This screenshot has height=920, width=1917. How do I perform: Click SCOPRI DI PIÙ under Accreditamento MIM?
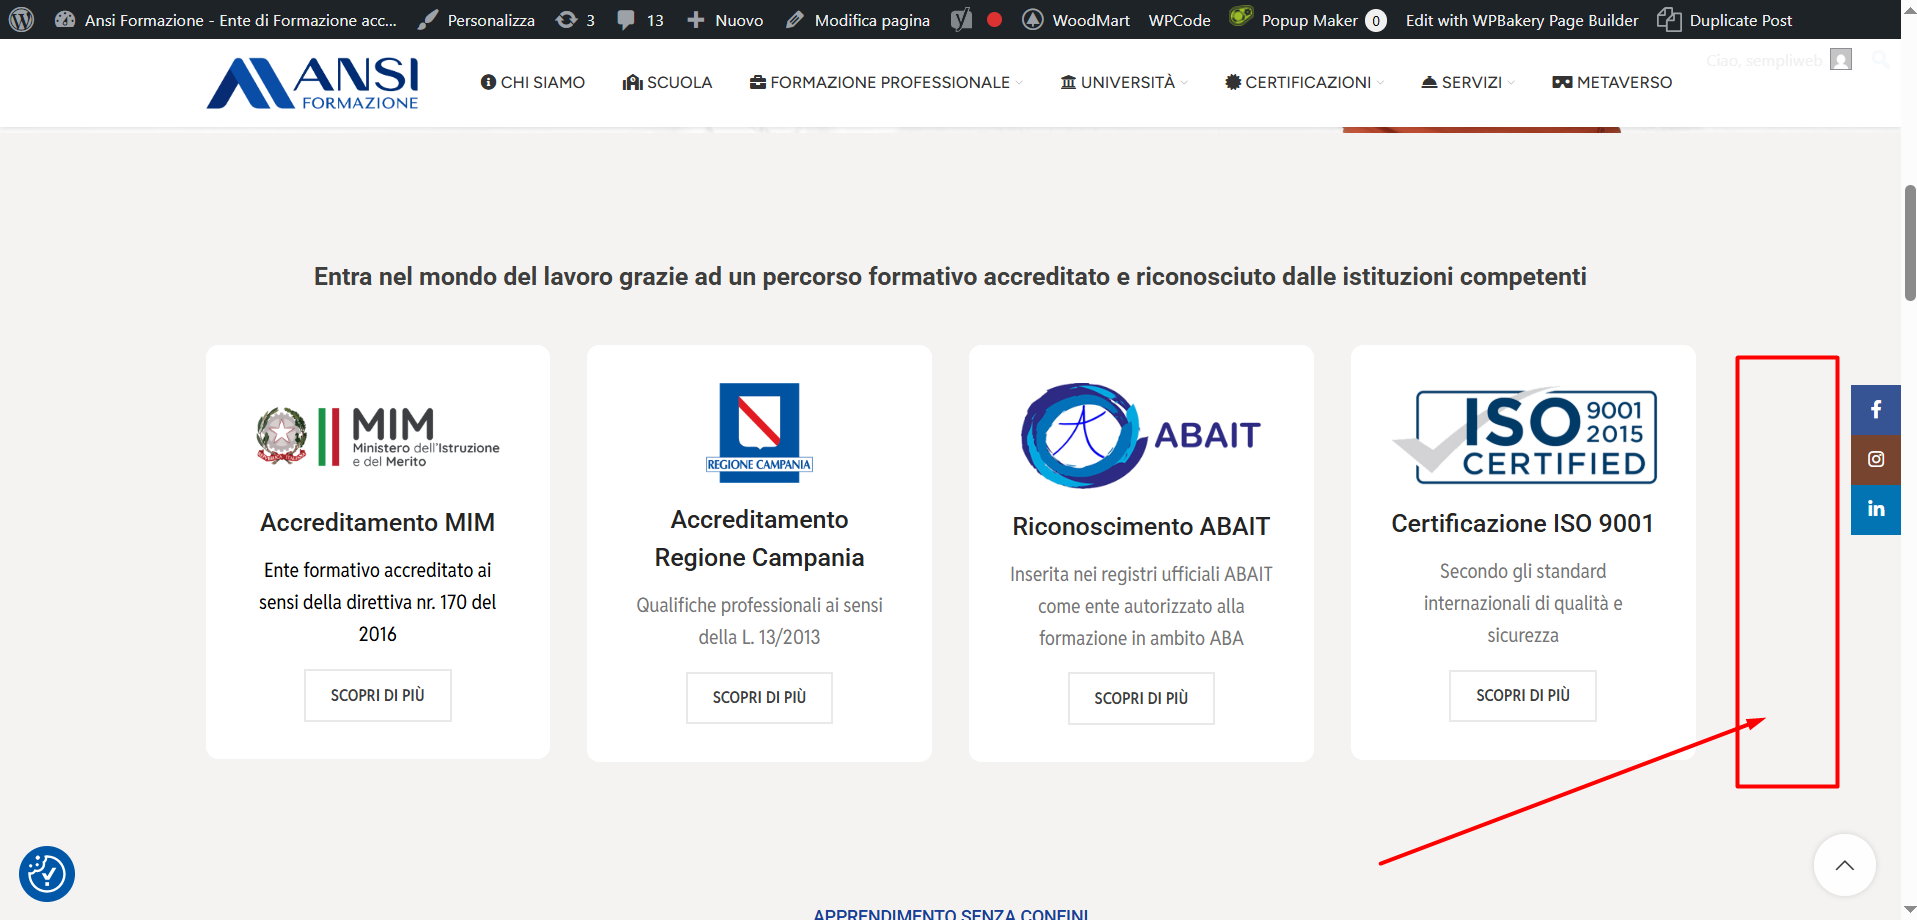click(378, 695)
